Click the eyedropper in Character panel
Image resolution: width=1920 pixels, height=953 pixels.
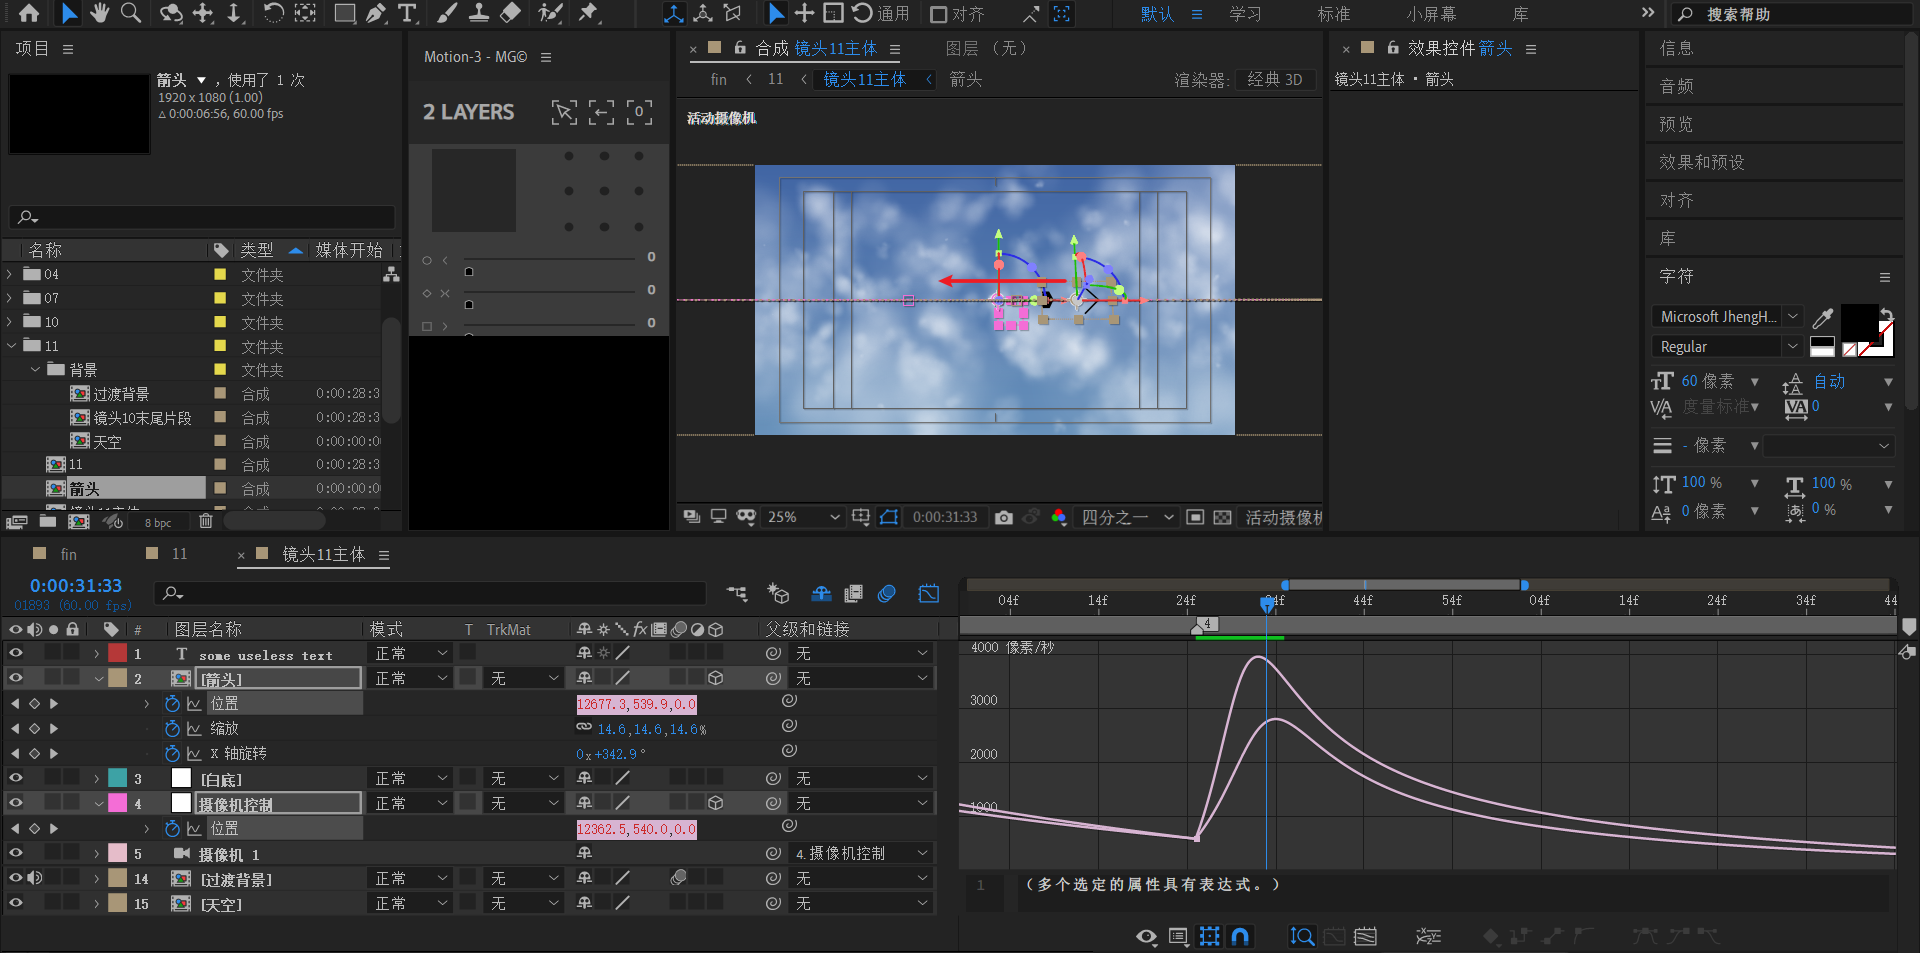(x=1823, y=318)
